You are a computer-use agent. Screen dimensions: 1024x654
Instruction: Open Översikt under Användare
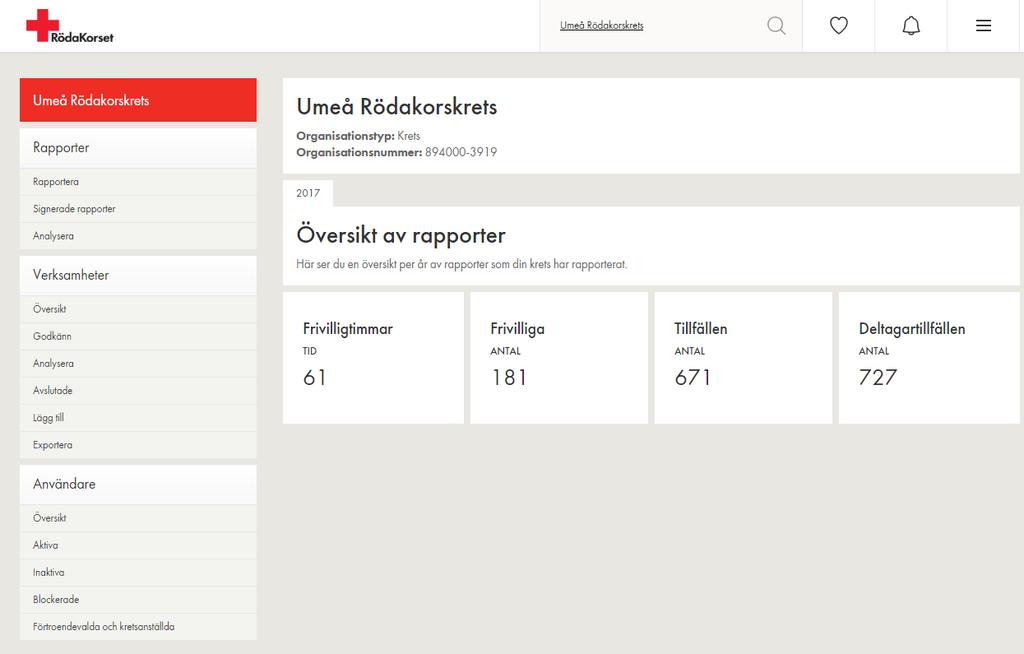click(138, 518)
